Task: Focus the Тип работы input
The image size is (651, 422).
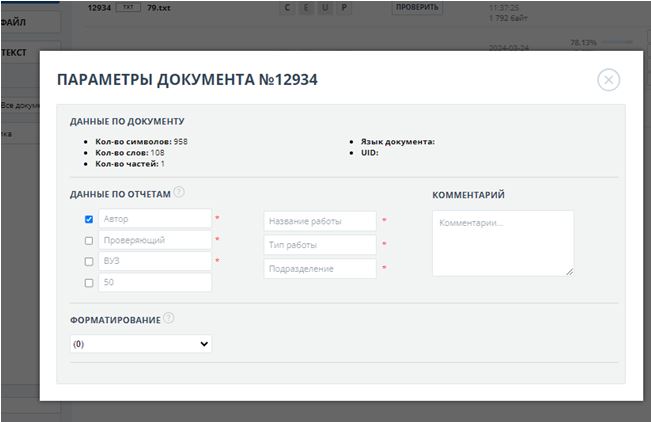Action: point(320,245)
